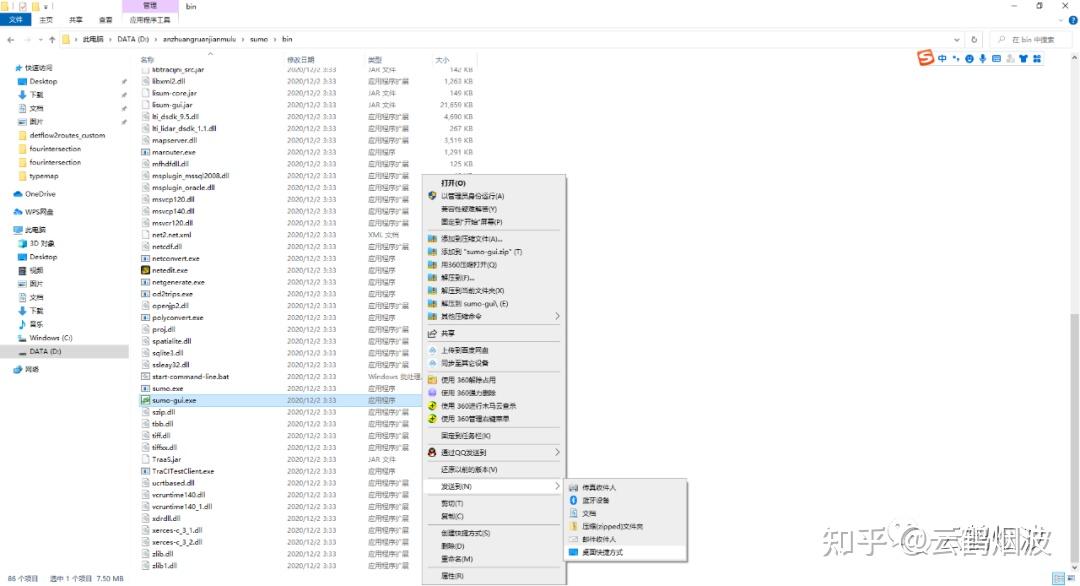Open the Sogou soft keyboard icon

click(x=994, y=58)
